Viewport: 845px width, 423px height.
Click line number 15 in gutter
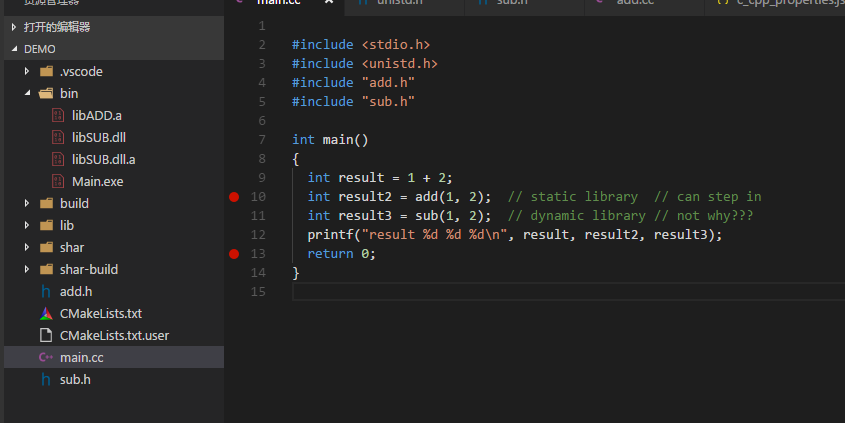tap(258, 292)
